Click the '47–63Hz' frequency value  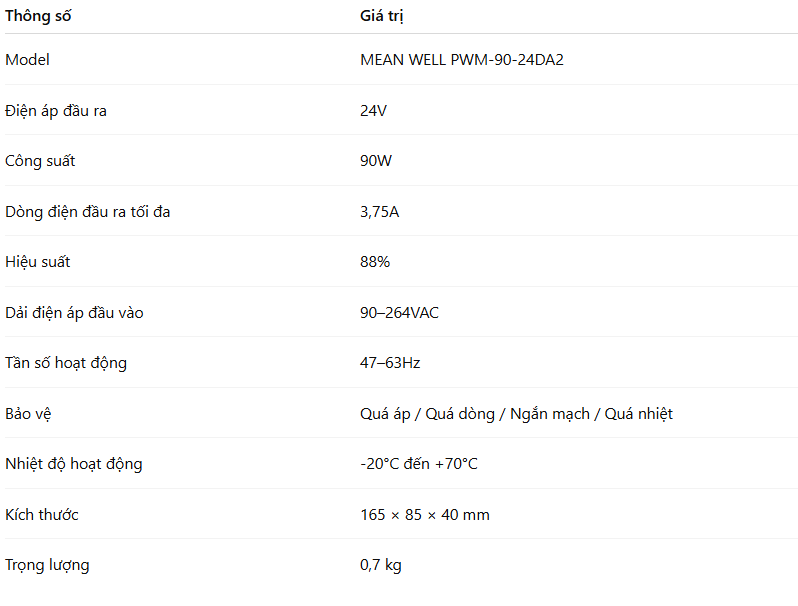tap(390, 363)
